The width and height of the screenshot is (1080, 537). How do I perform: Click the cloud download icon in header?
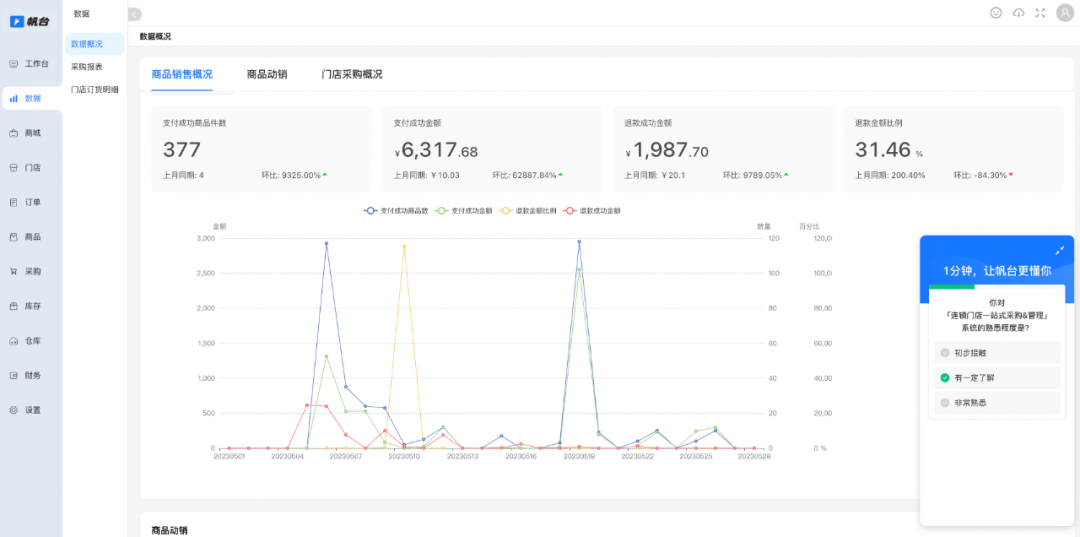[1019, 13]
